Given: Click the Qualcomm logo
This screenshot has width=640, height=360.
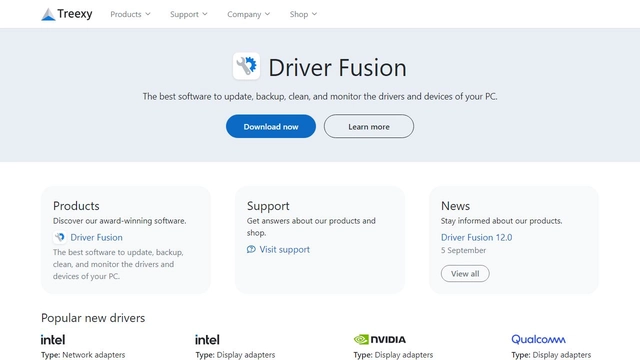Looking at the screenshot, I should (538, 339).
